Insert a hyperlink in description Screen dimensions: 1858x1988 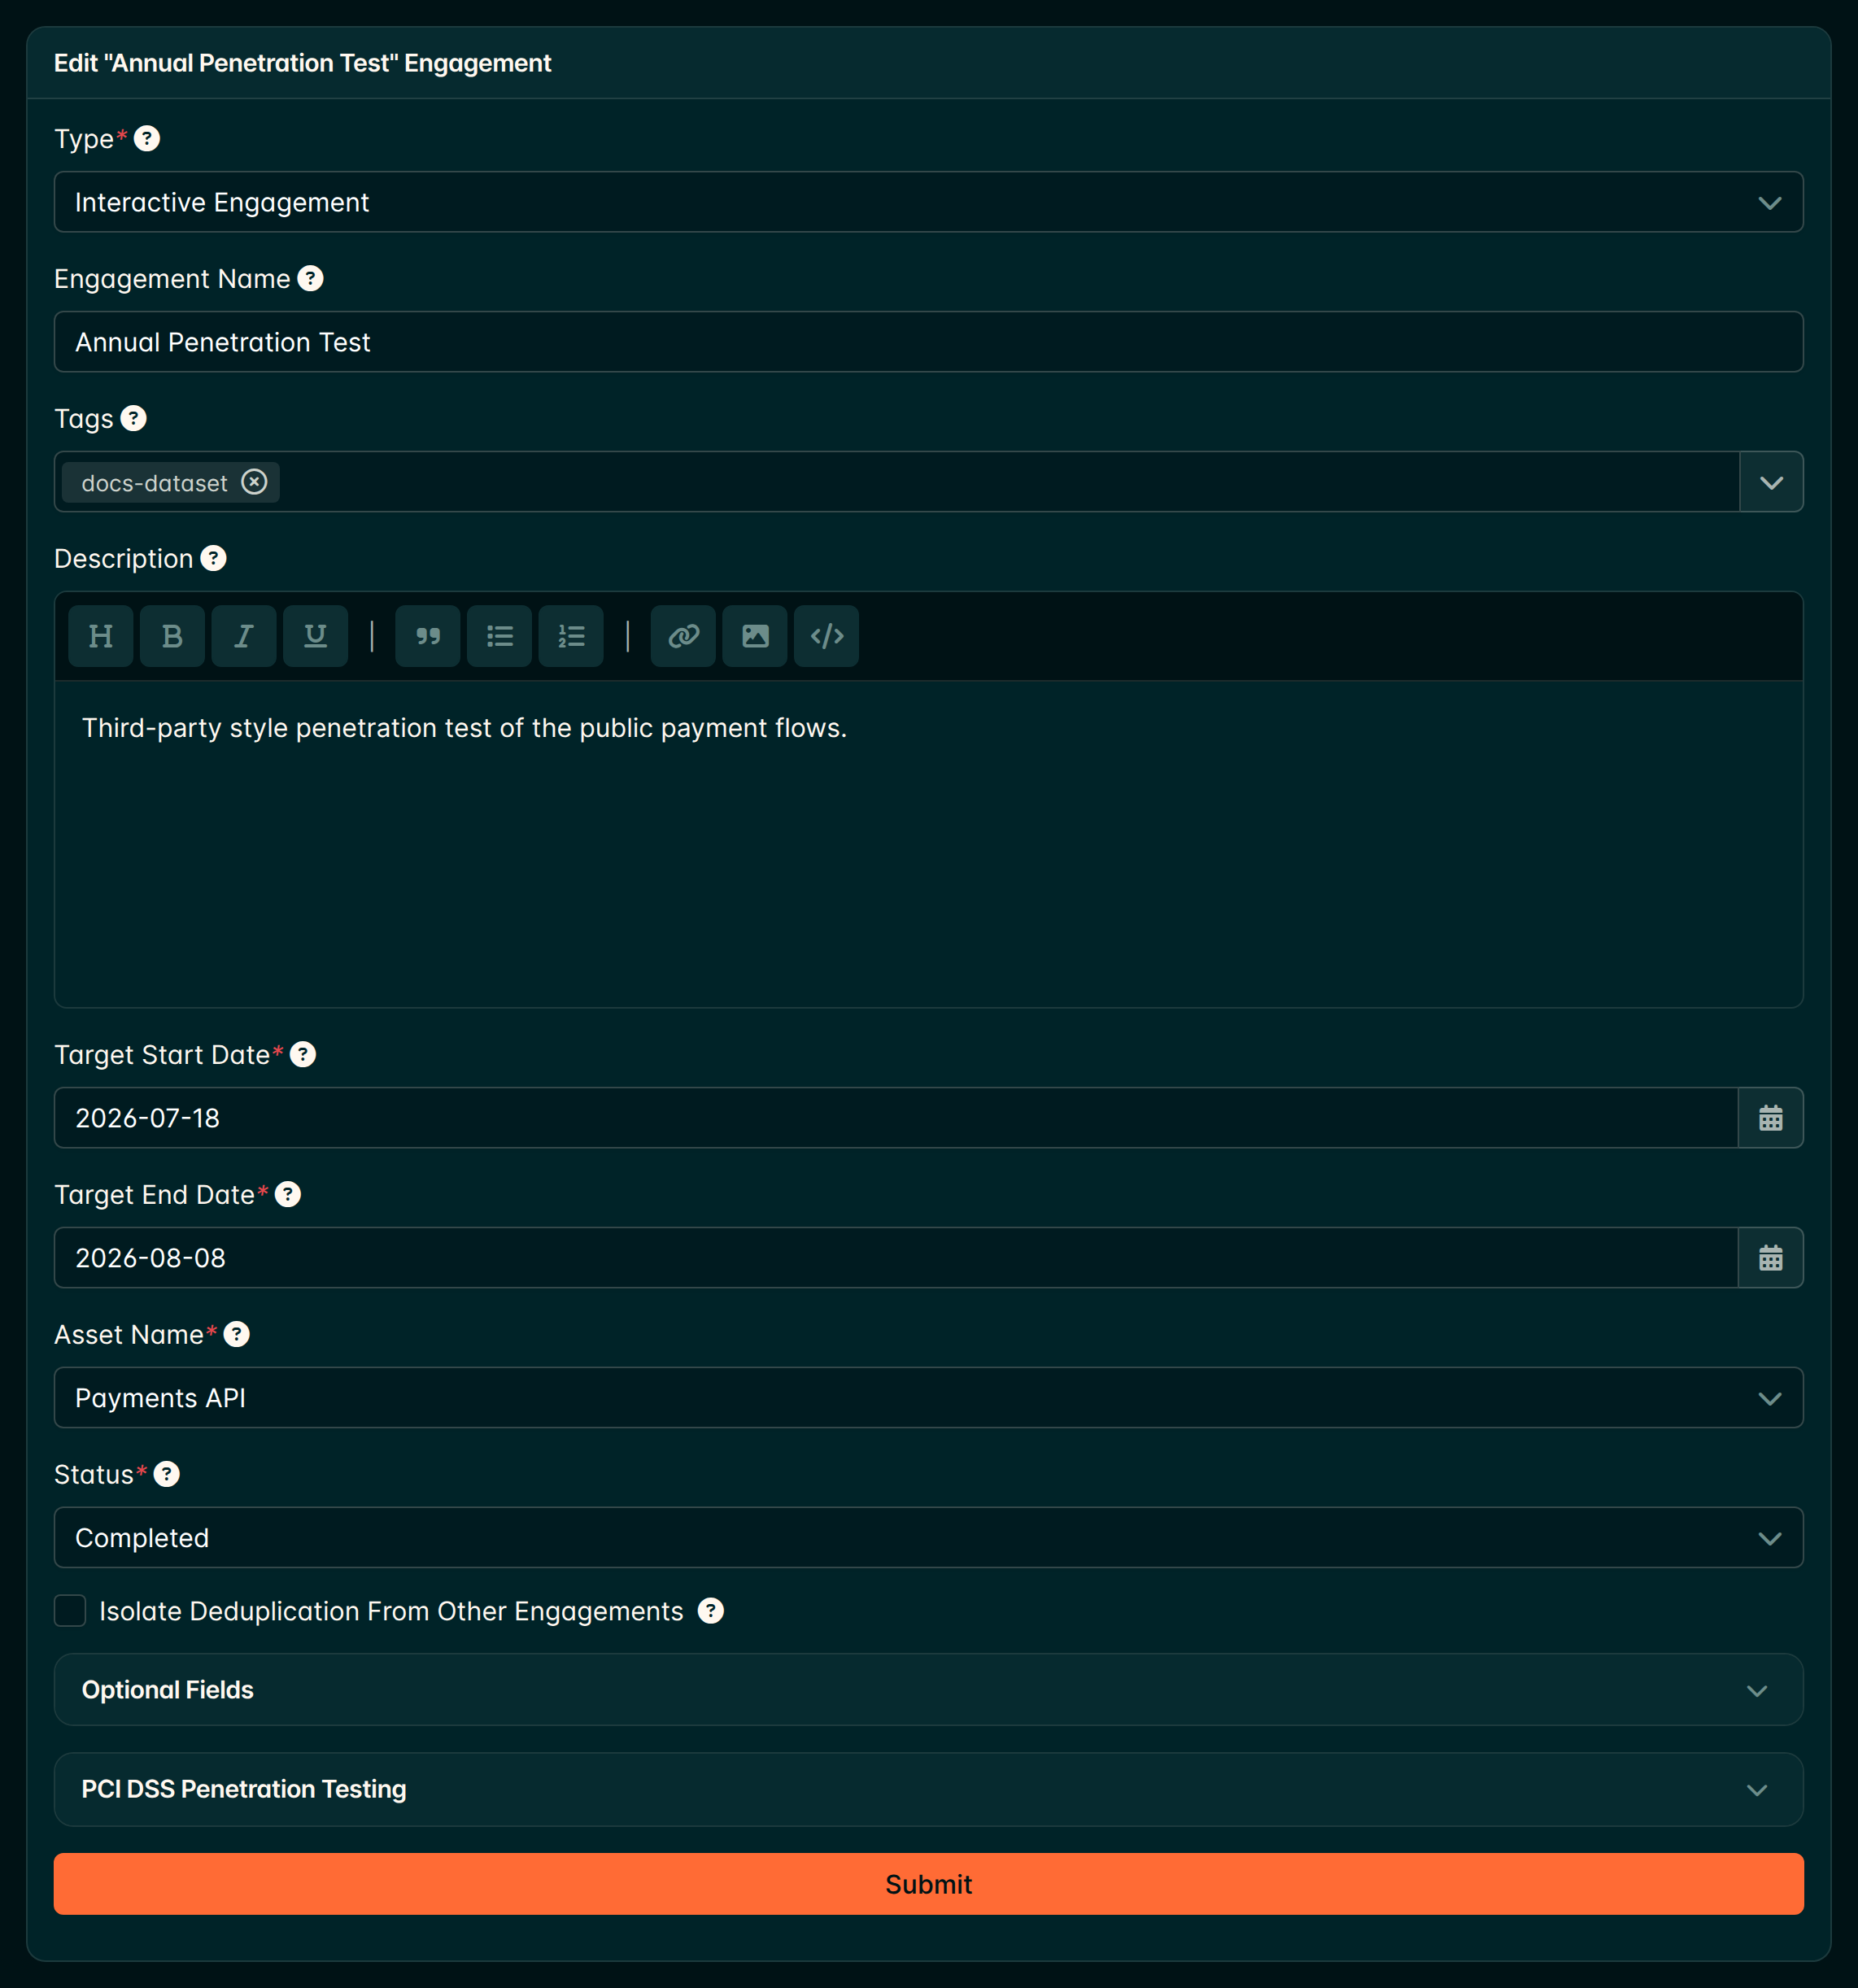point(683,636)
